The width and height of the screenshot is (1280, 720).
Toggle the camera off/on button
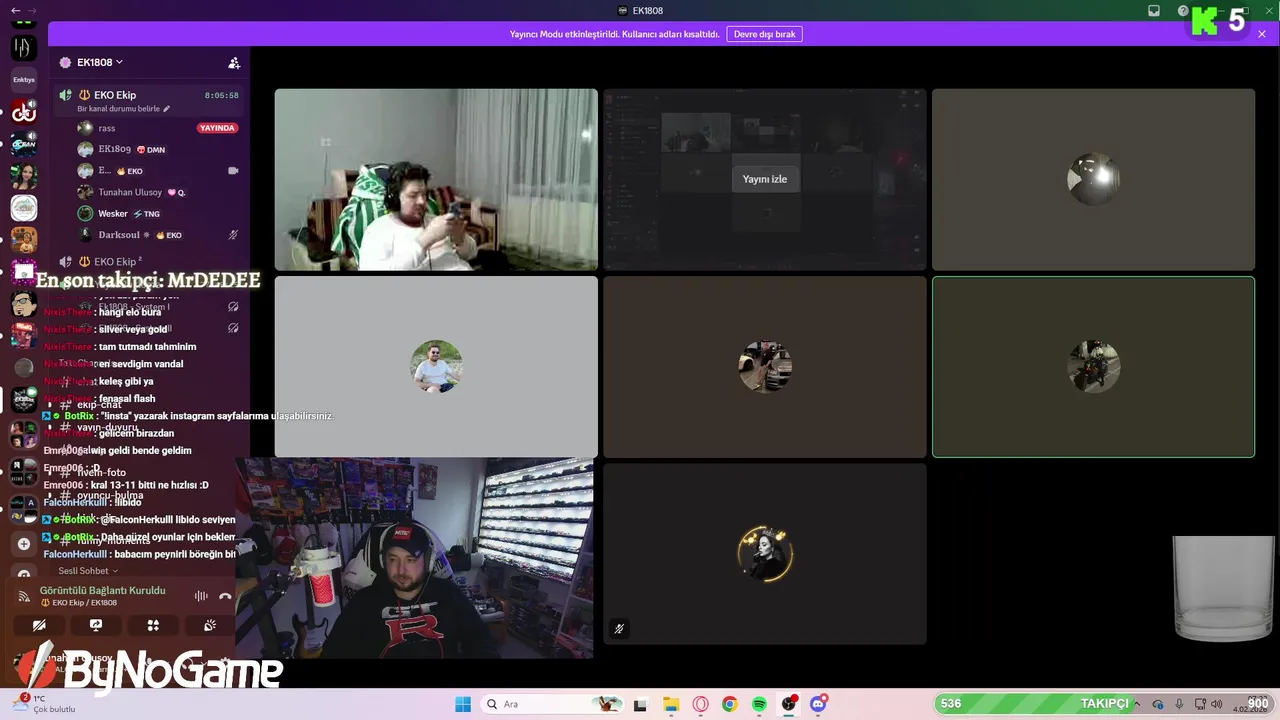(39, 625)
